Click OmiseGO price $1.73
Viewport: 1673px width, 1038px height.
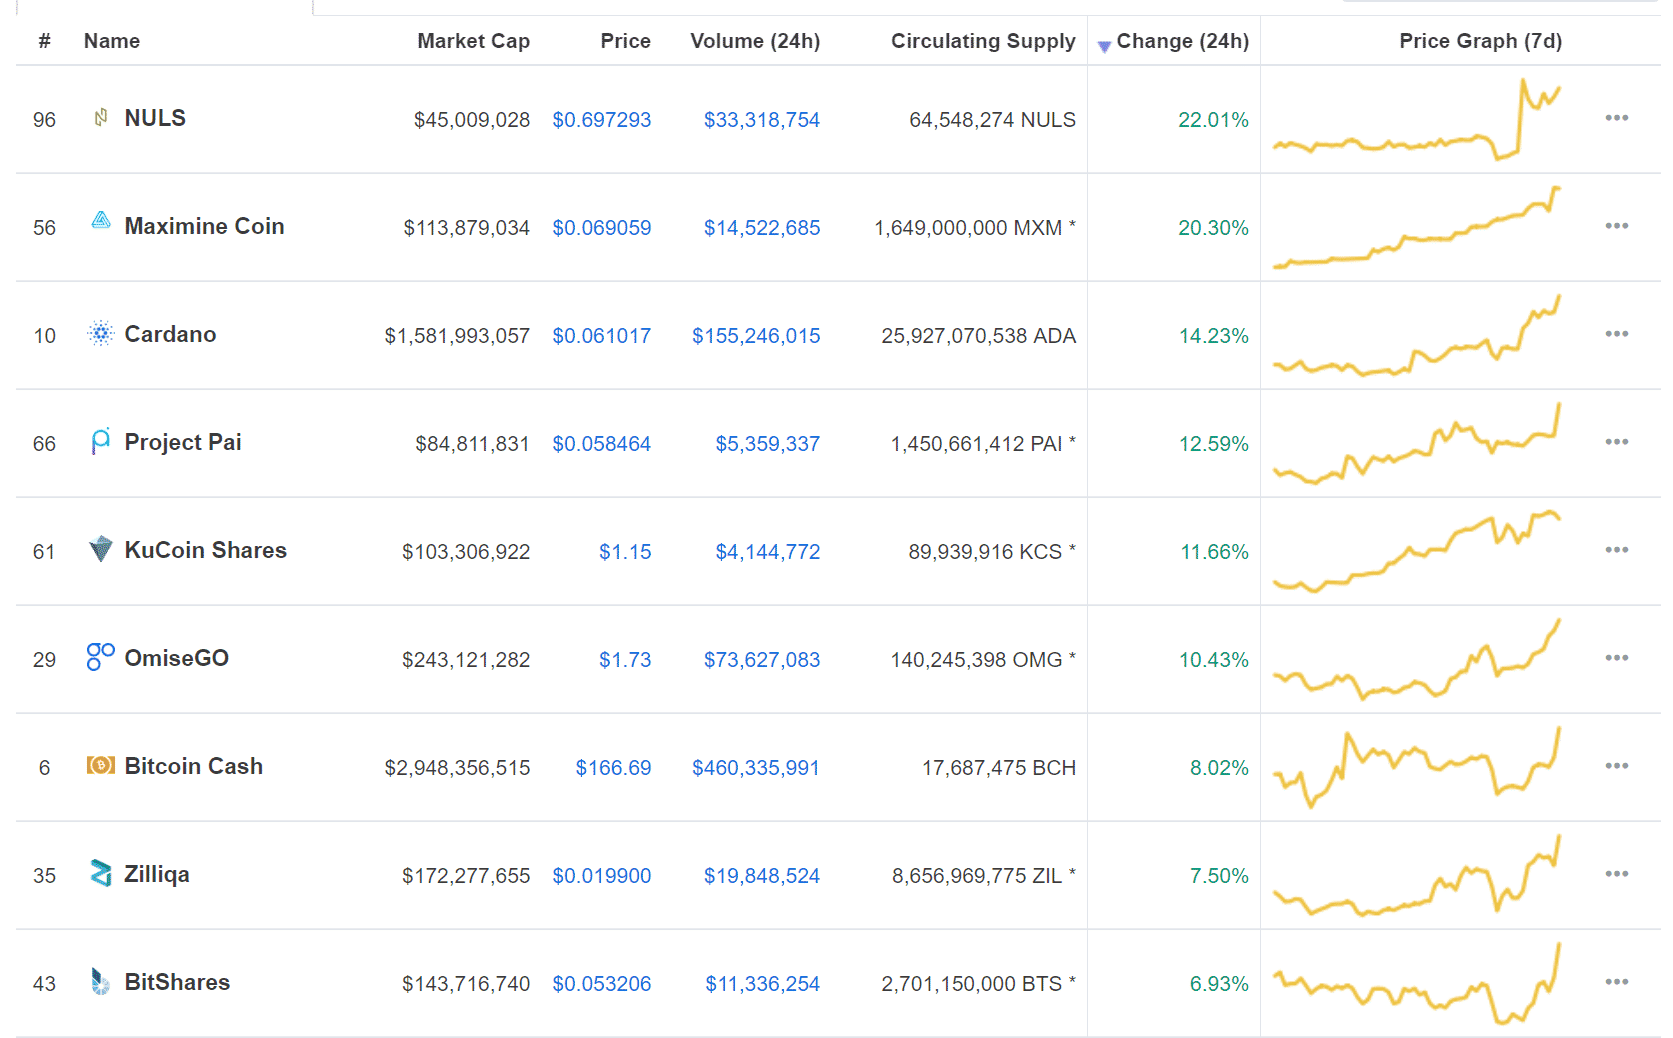(x=625, y=660)
